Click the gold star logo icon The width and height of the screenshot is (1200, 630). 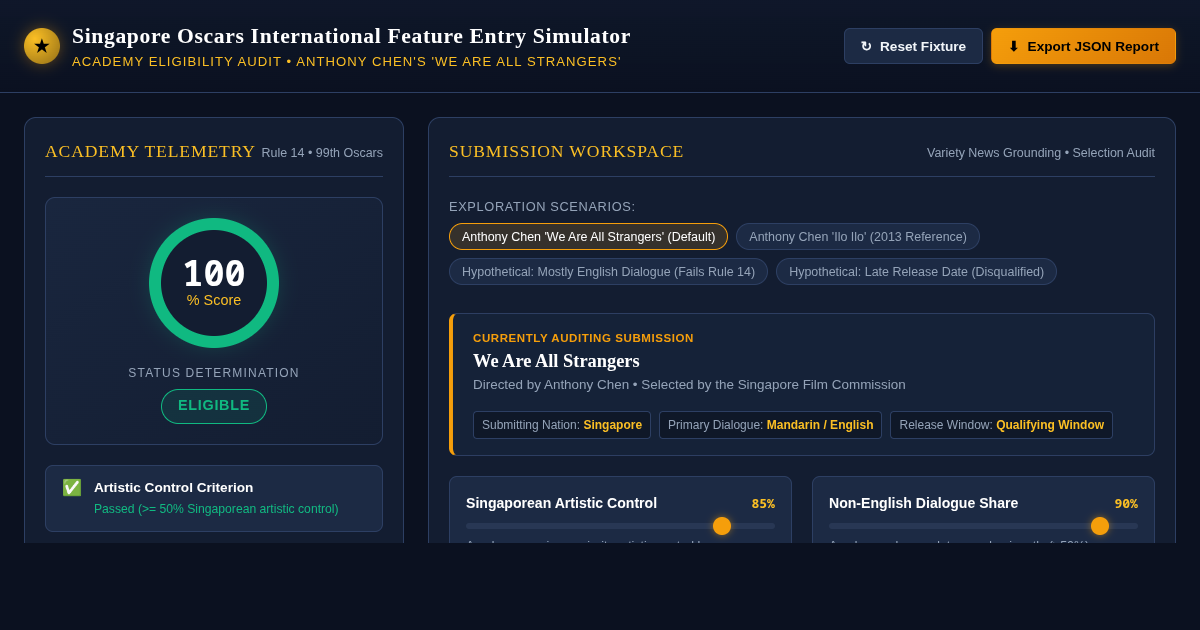[x=42, y=46]
